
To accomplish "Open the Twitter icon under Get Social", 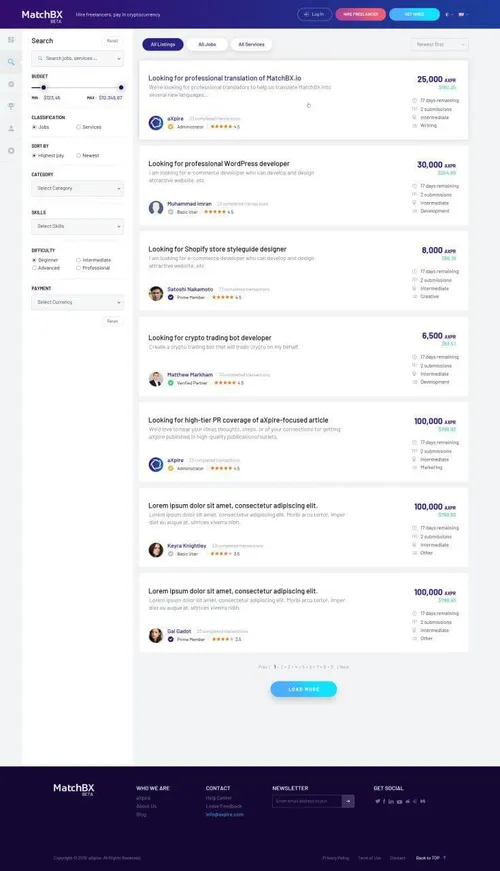I will click(377, 801).
